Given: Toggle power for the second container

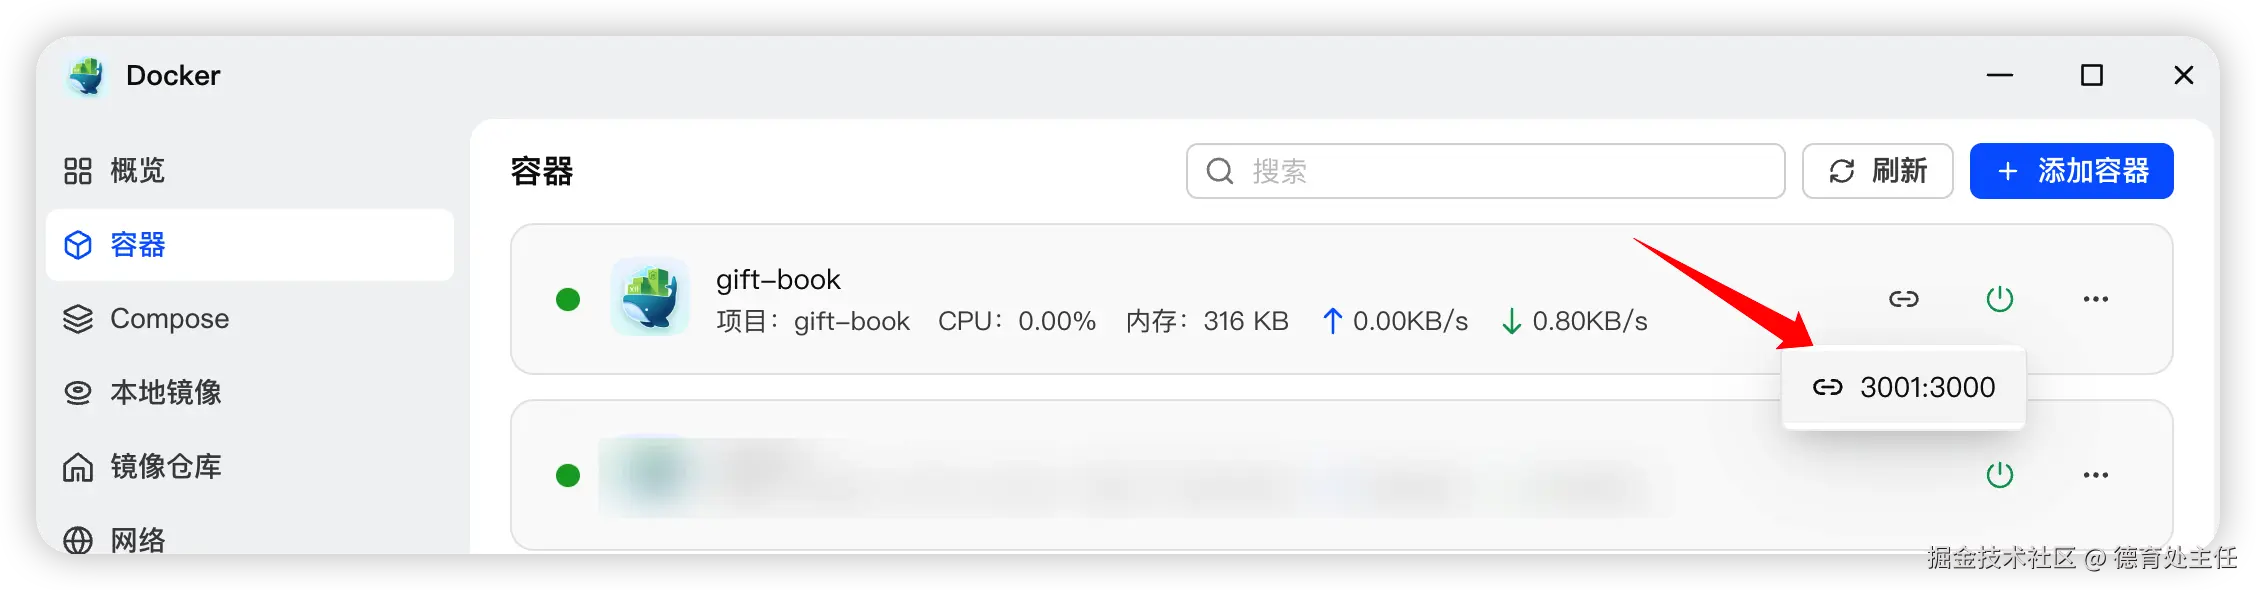Looking at the screenshot, I should coord(1999,475).
